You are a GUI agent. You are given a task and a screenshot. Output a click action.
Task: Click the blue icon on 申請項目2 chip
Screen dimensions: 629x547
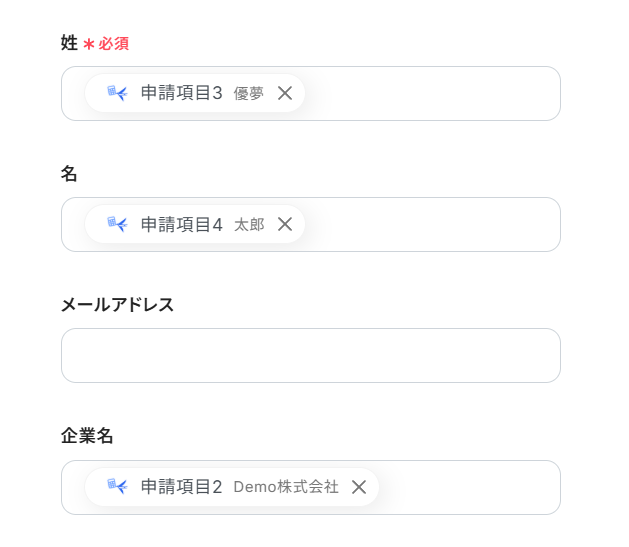117,487
